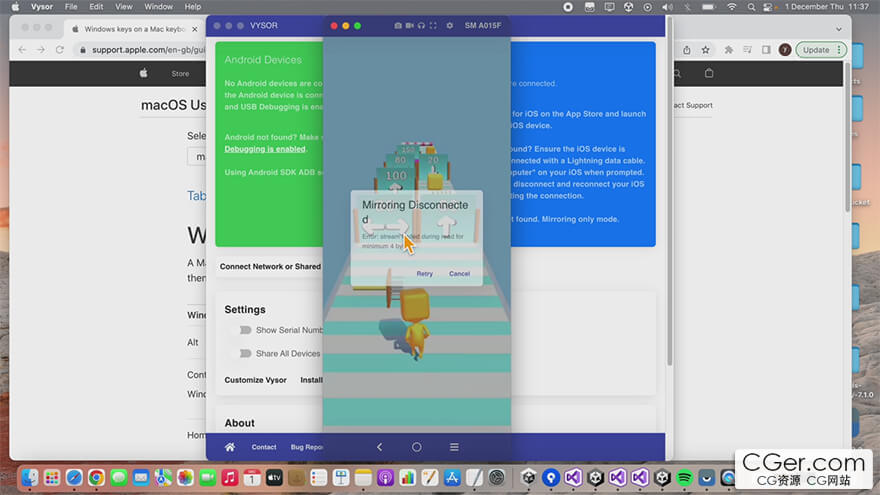The width and height of the screenshot is (880, 495).
Task: Open the shopping bag icon on Apple site
Action: coord(709,73)
